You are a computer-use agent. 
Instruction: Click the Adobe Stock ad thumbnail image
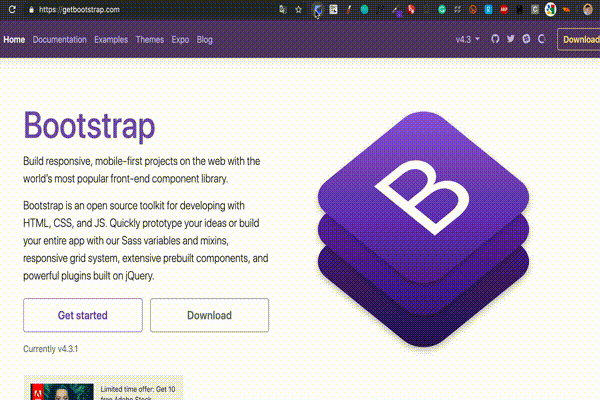click(62, 392)
